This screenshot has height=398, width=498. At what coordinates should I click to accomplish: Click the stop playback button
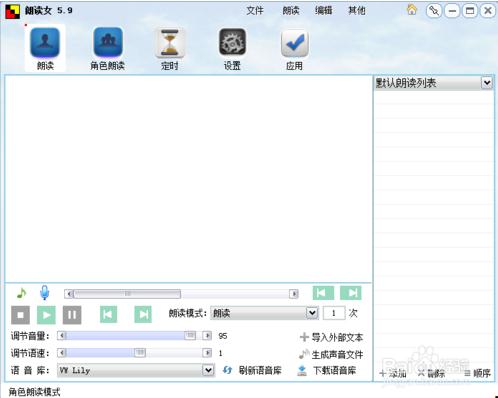(20, 315)
